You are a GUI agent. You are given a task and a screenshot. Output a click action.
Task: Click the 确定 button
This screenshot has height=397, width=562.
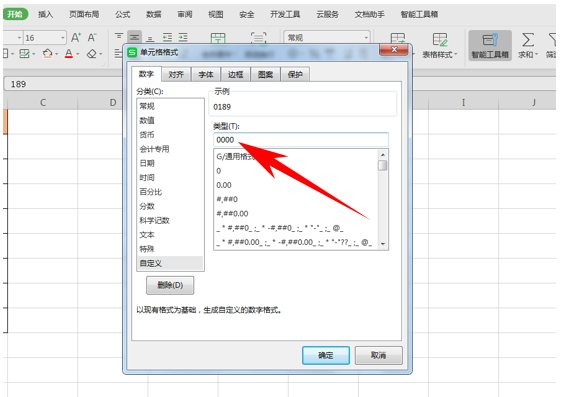pyautogui.click(x=325, y=355)
